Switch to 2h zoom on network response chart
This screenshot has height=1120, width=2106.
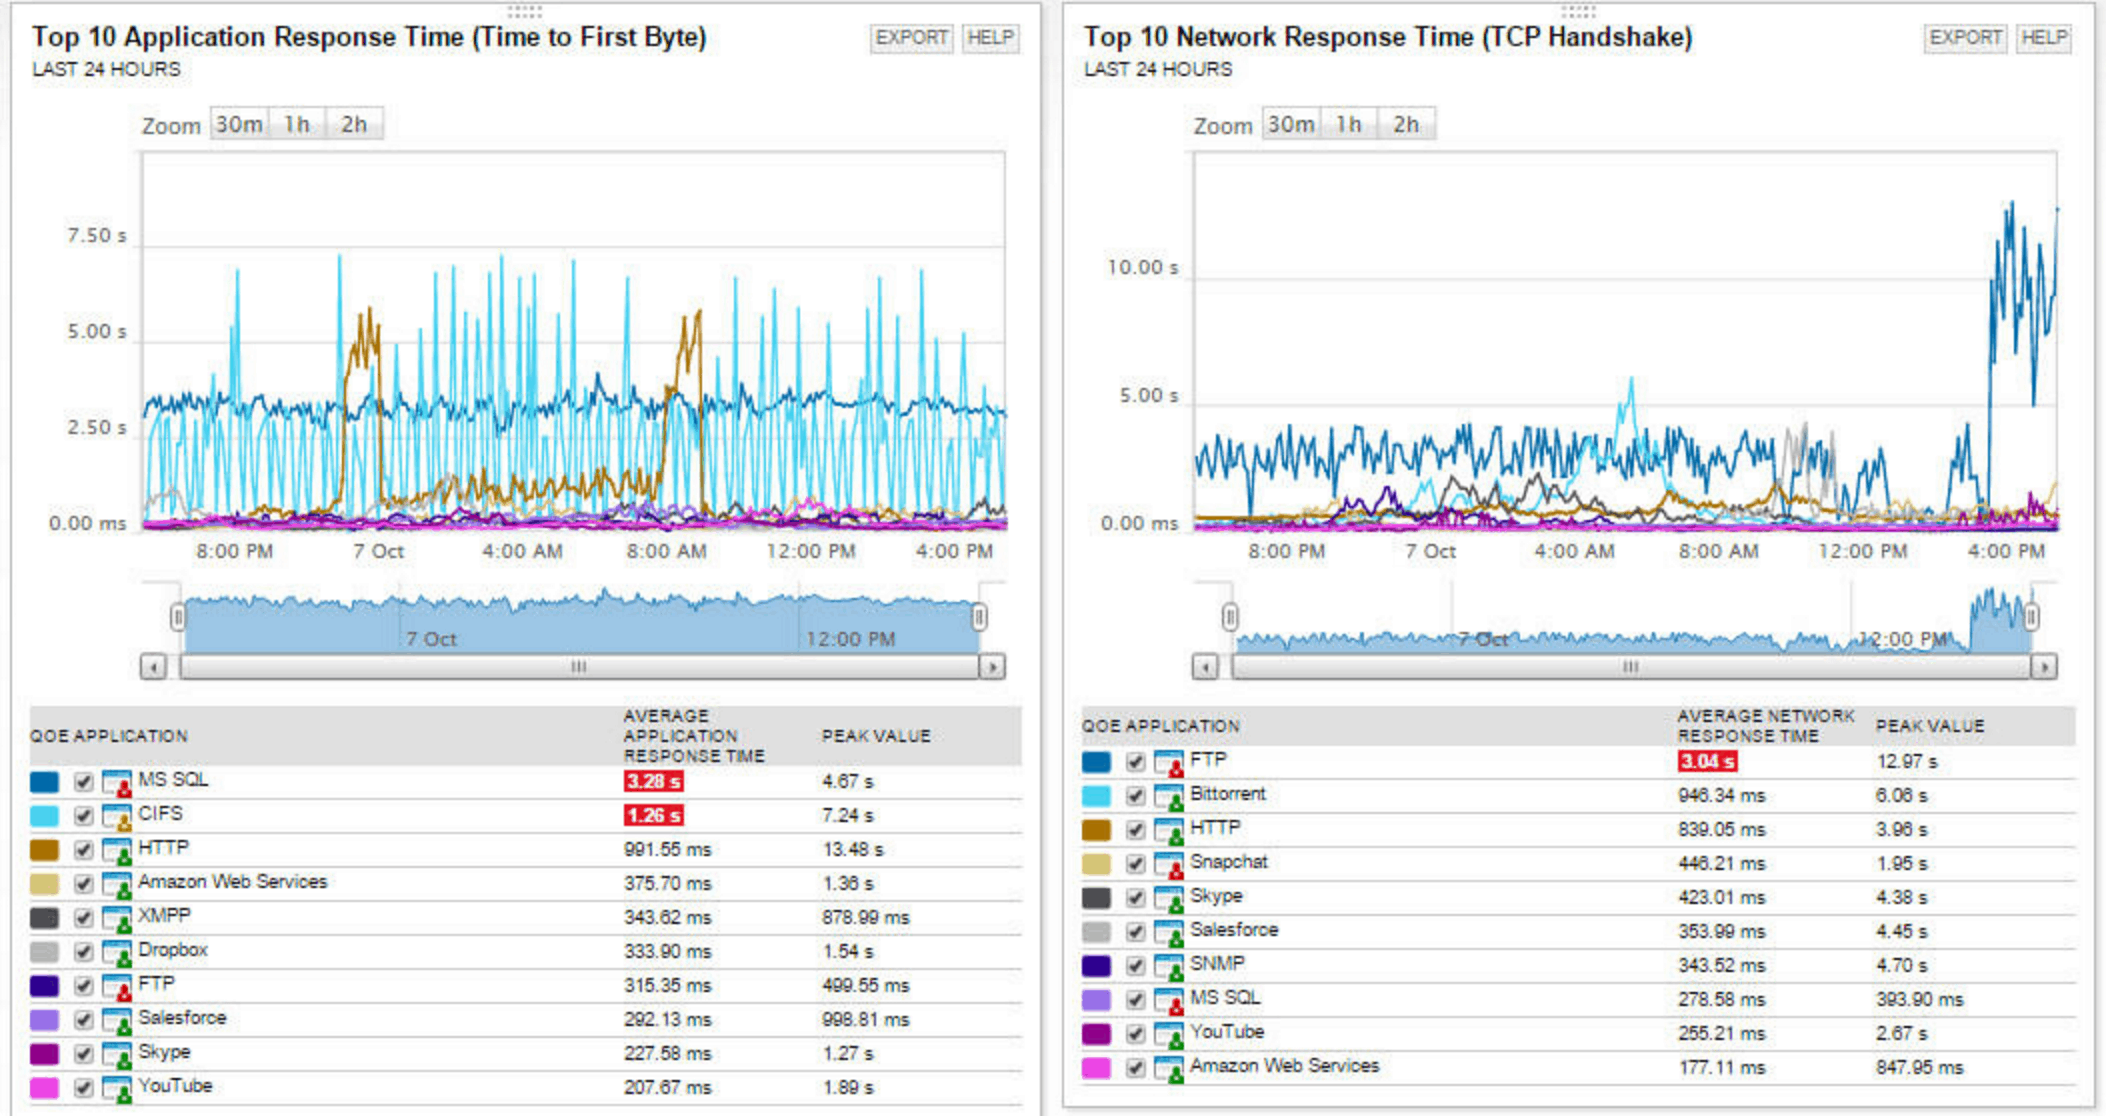coord(1405,123)
